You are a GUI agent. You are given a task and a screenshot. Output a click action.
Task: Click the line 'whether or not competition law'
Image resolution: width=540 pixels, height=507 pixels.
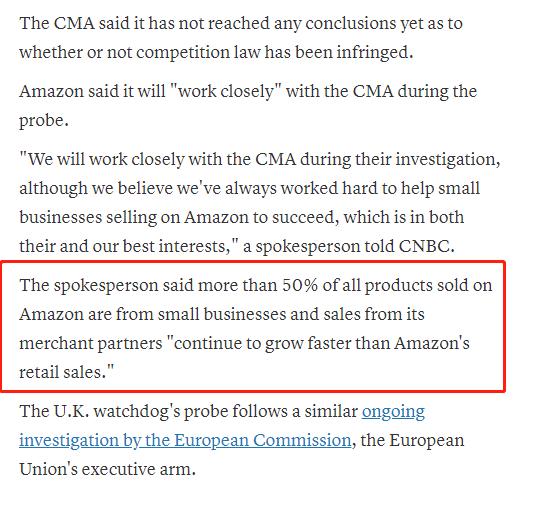[x=216, y=52]
